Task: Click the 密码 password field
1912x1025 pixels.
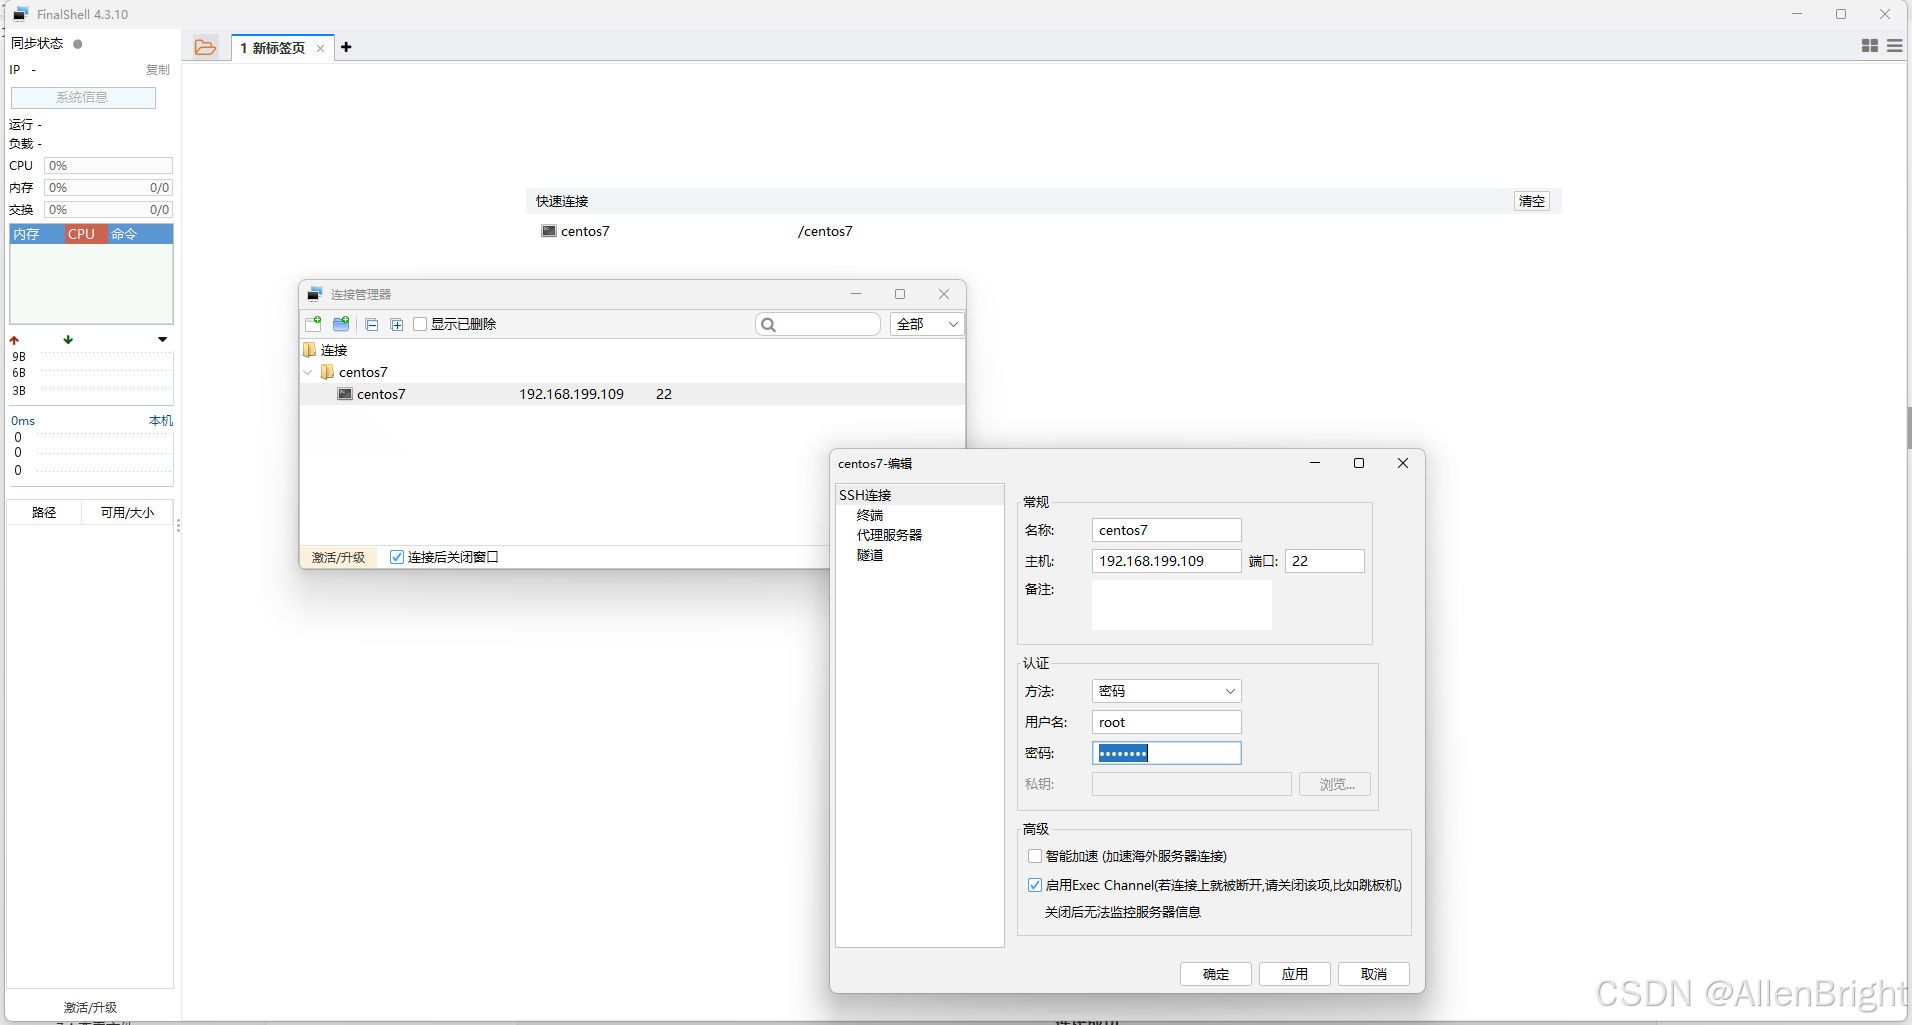Action: [x=1166, y=753]
